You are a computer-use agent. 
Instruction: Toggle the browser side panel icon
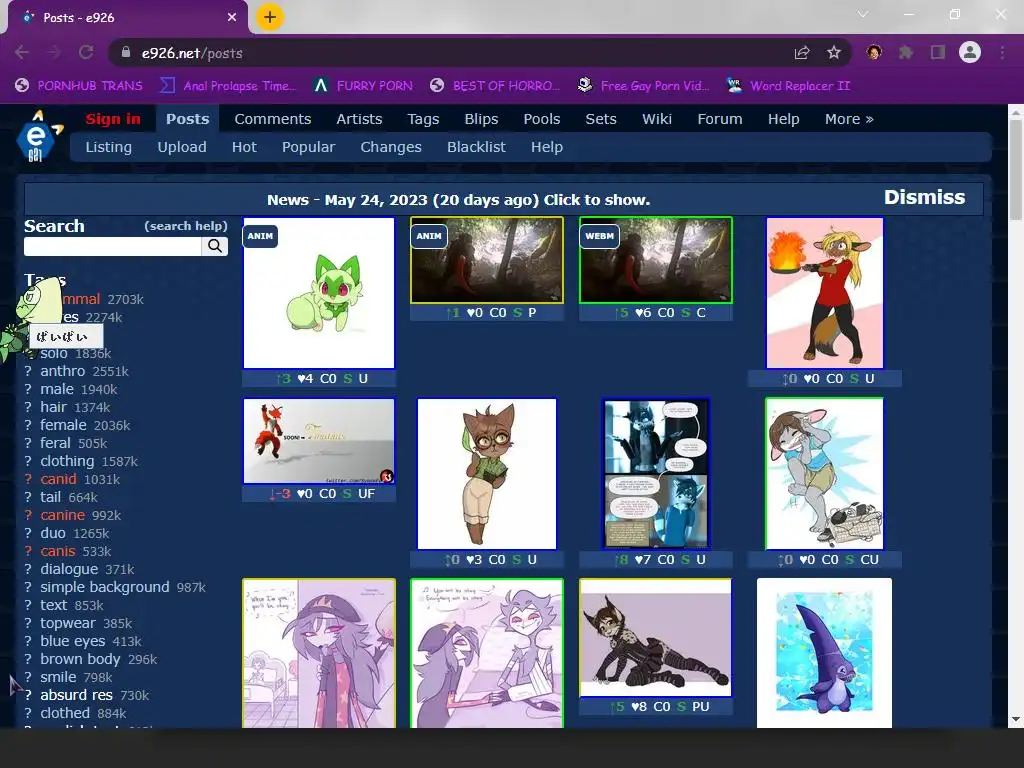(938, 52)
